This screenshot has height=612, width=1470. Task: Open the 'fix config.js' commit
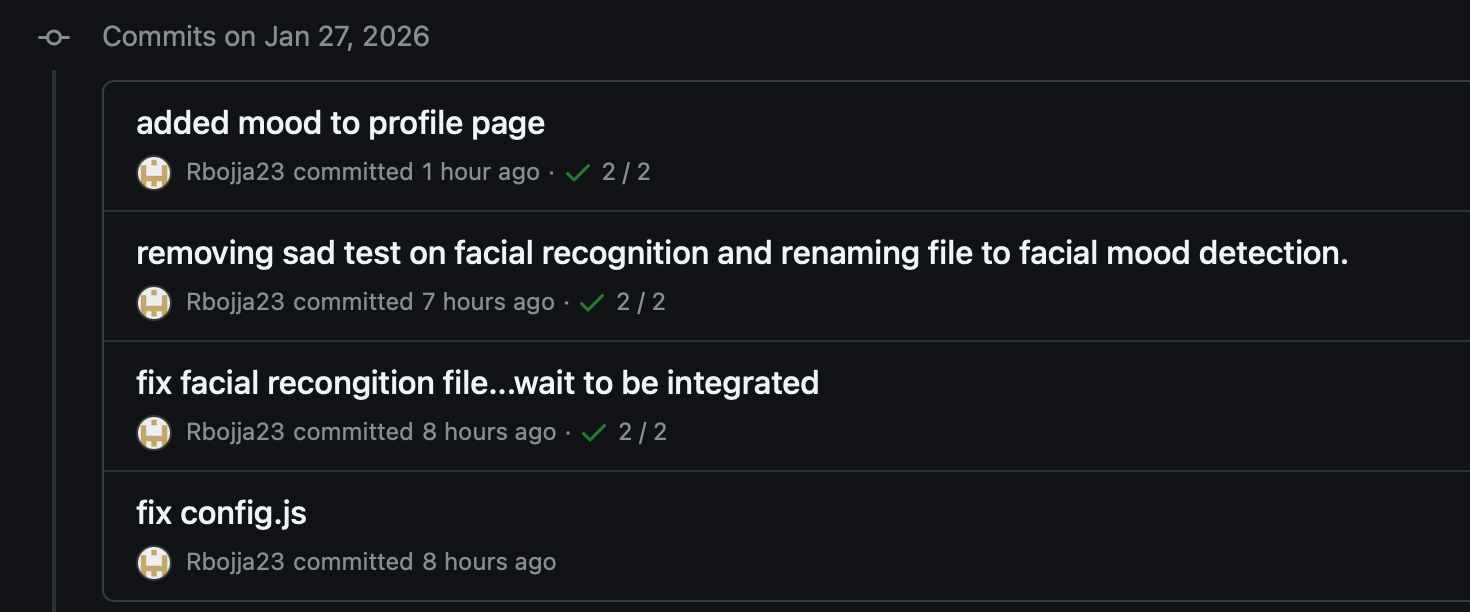click(x=222, y=512)
